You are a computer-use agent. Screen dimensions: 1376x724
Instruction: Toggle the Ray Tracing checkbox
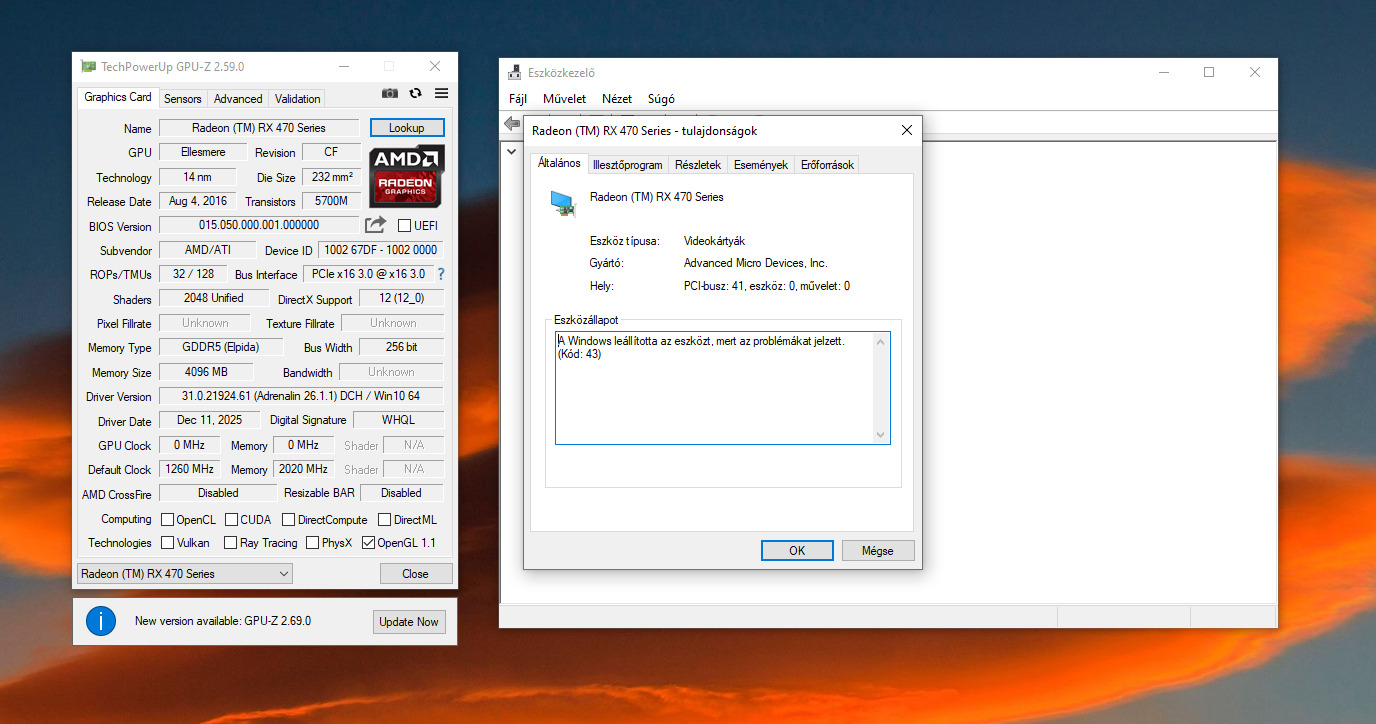click(x=231, y=543)
